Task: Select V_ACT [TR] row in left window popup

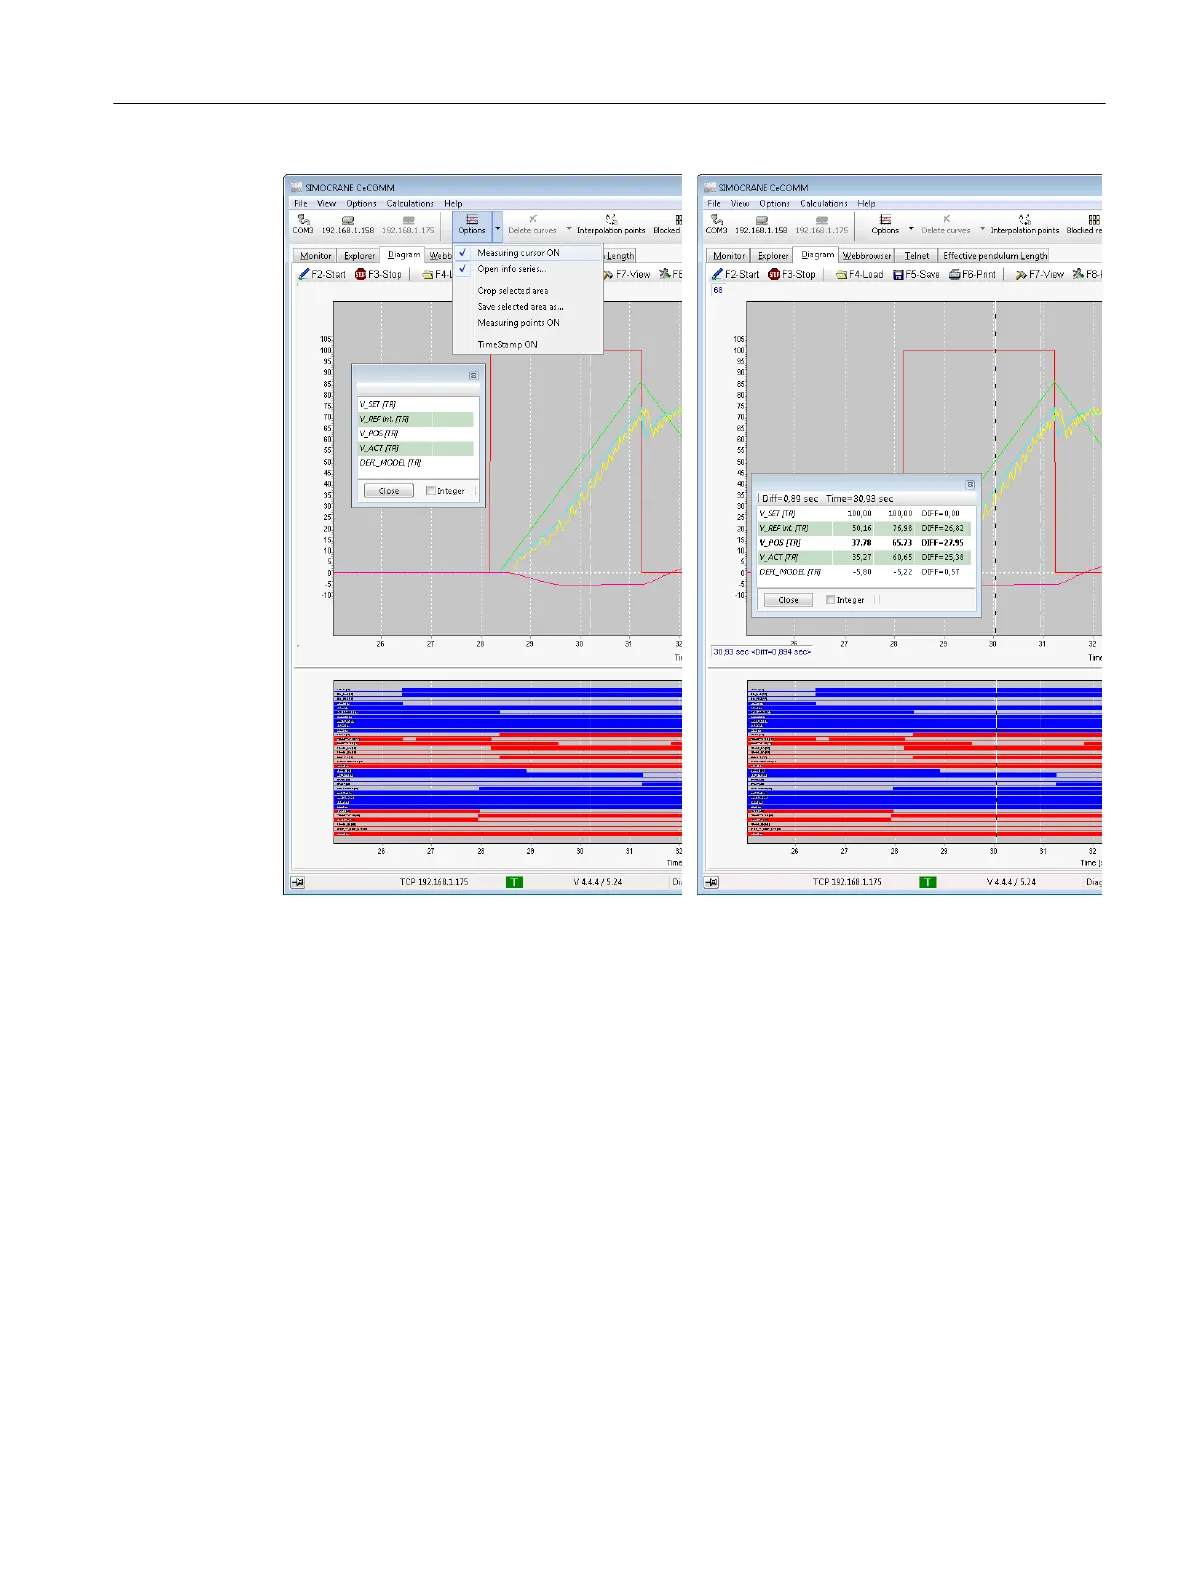Action: pos(416,448)
